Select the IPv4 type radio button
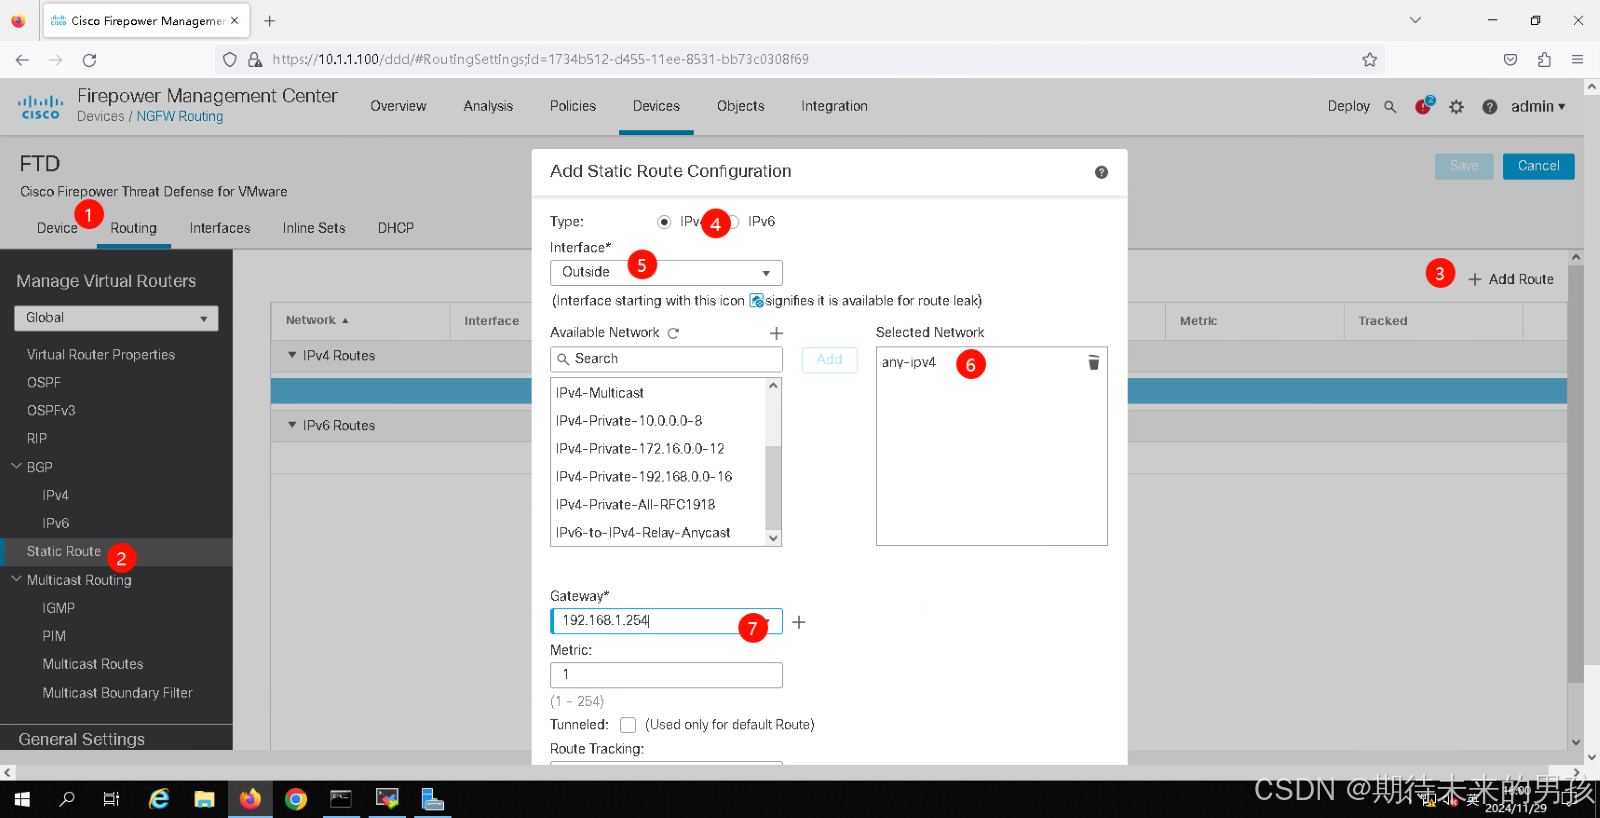Viewport: 1600px width, 818px height. [x=664, y=222]
